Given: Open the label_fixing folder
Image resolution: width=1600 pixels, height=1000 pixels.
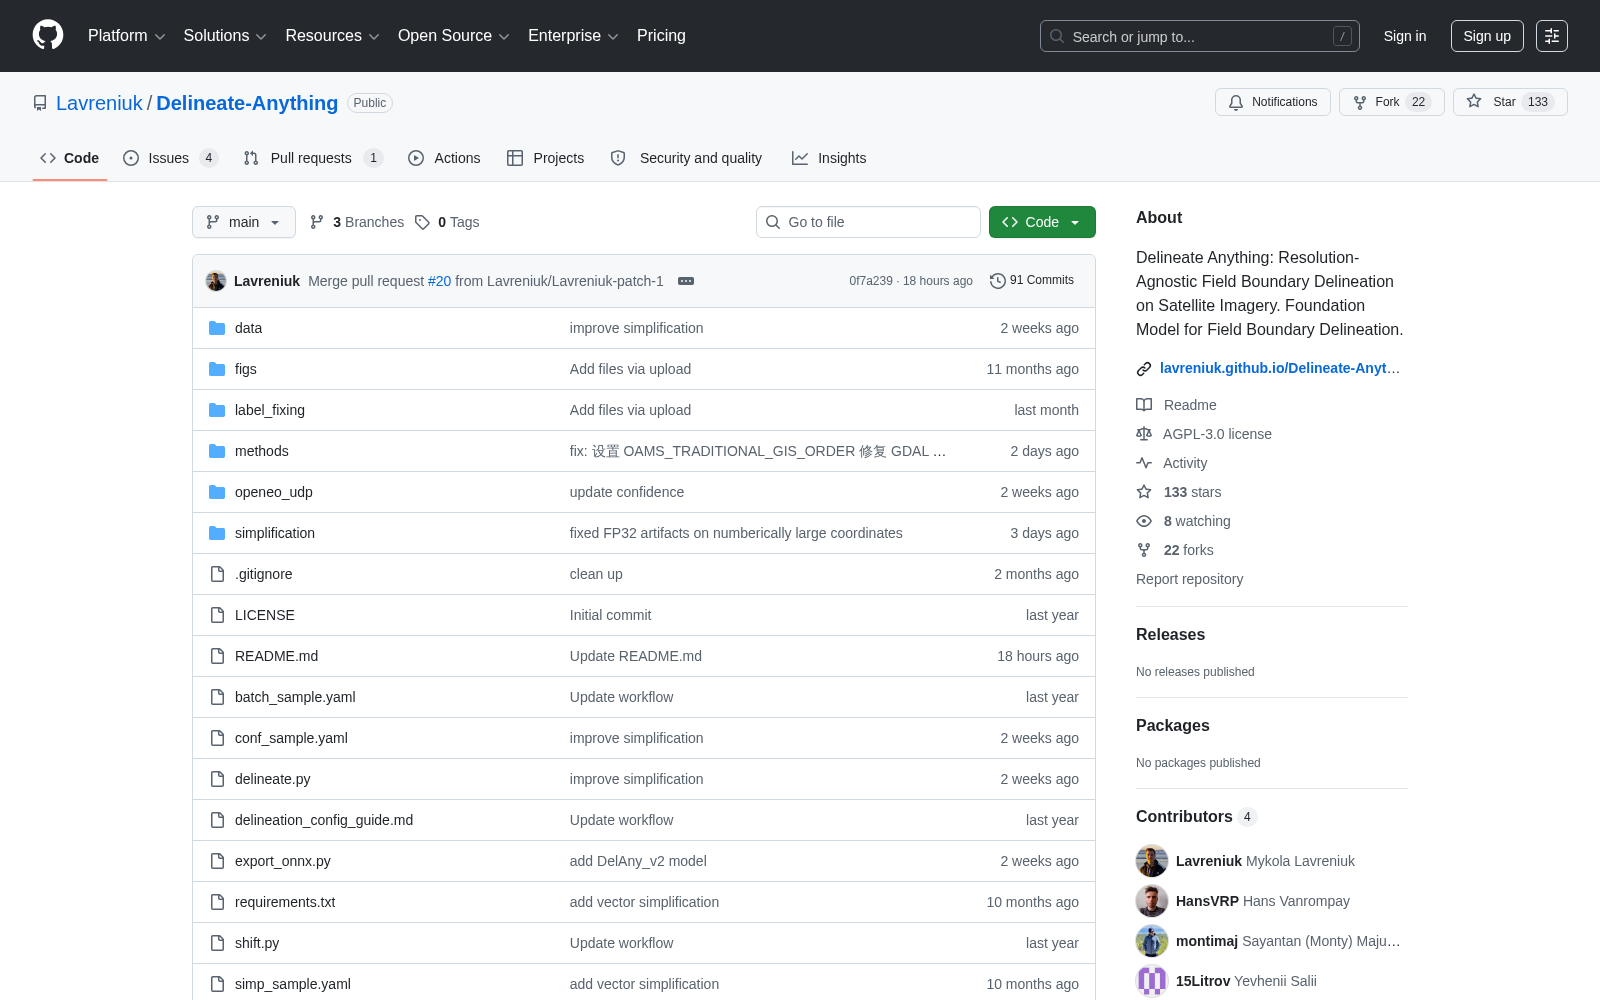Looking at the screenshot, I should tap(270, 410).
